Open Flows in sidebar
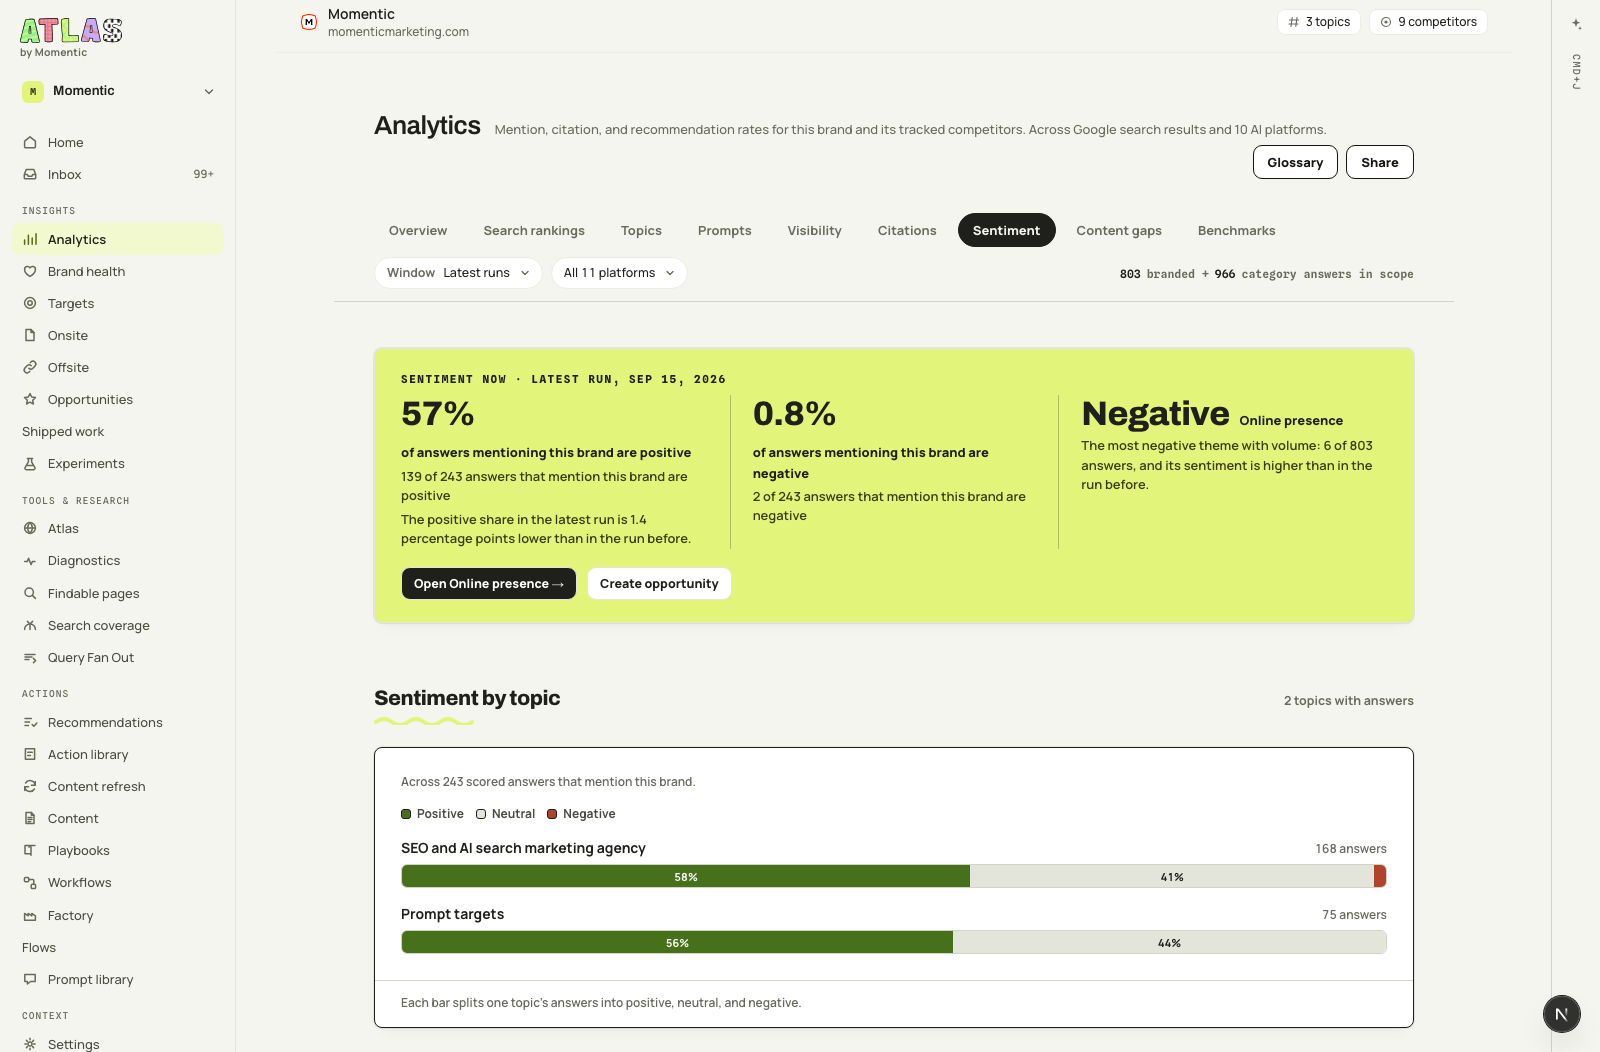 coord(39,948)
